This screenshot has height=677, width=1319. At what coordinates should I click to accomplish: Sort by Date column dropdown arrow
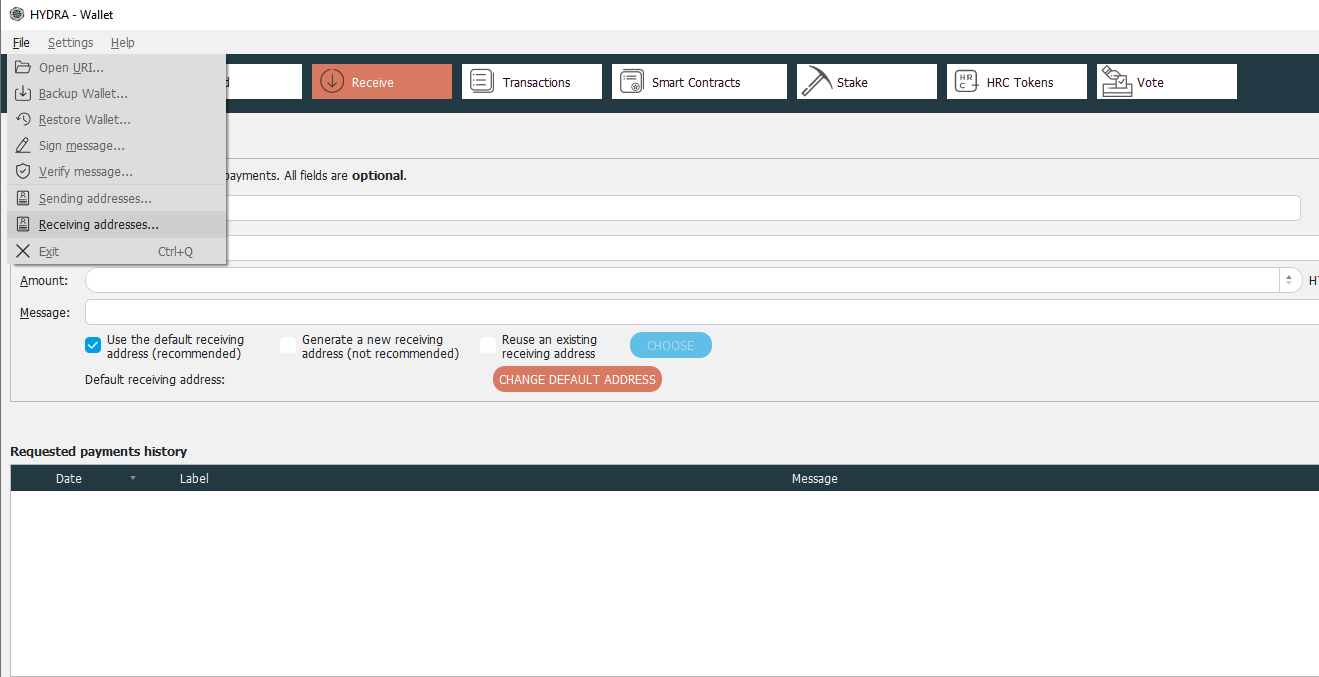tap(133, 479)
